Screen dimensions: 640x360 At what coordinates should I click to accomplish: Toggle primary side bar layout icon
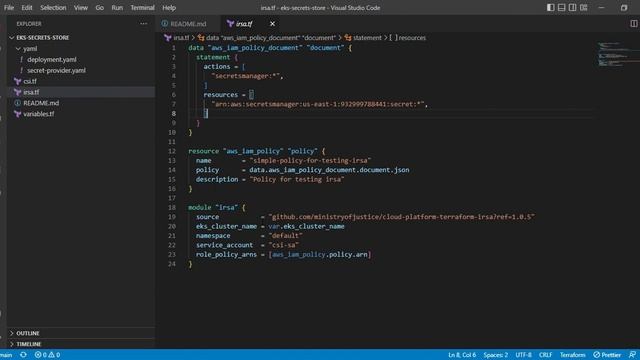point(551,8)
